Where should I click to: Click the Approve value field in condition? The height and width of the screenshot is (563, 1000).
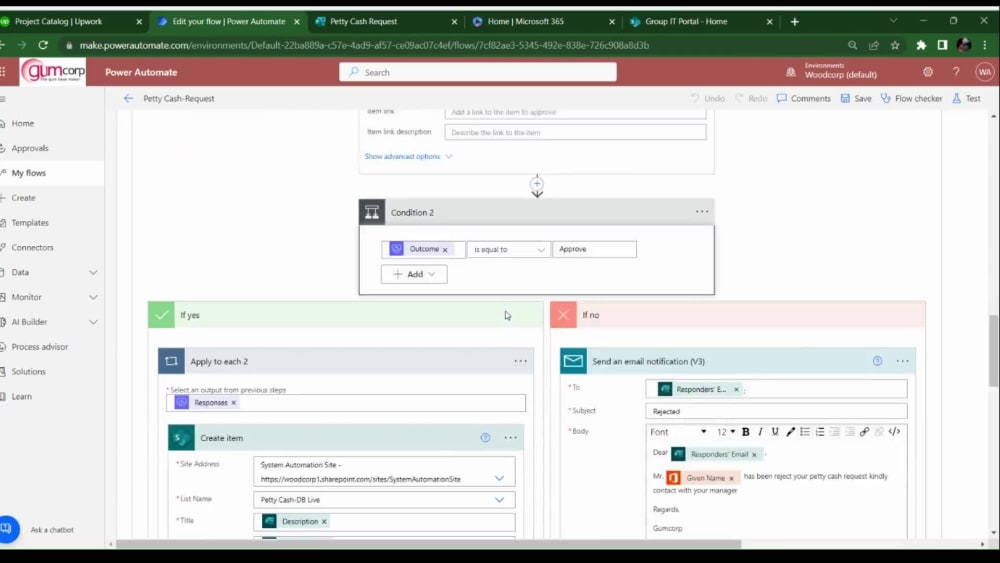[x=594, y=249]
